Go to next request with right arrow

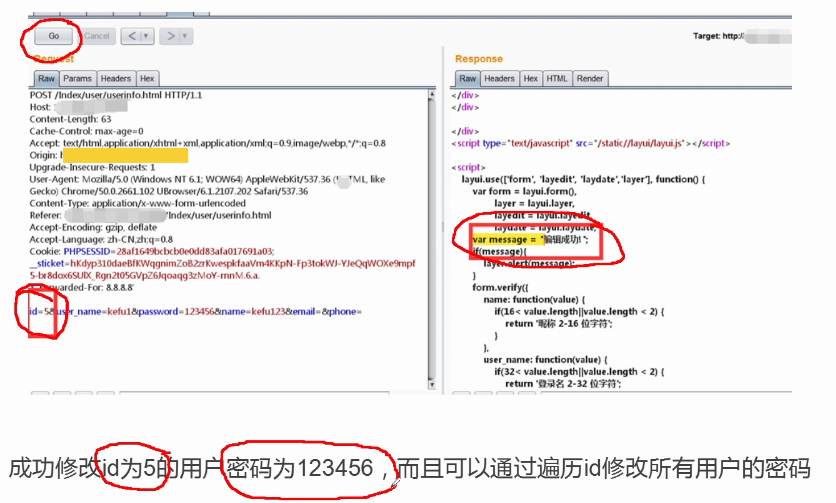[171, 36]
